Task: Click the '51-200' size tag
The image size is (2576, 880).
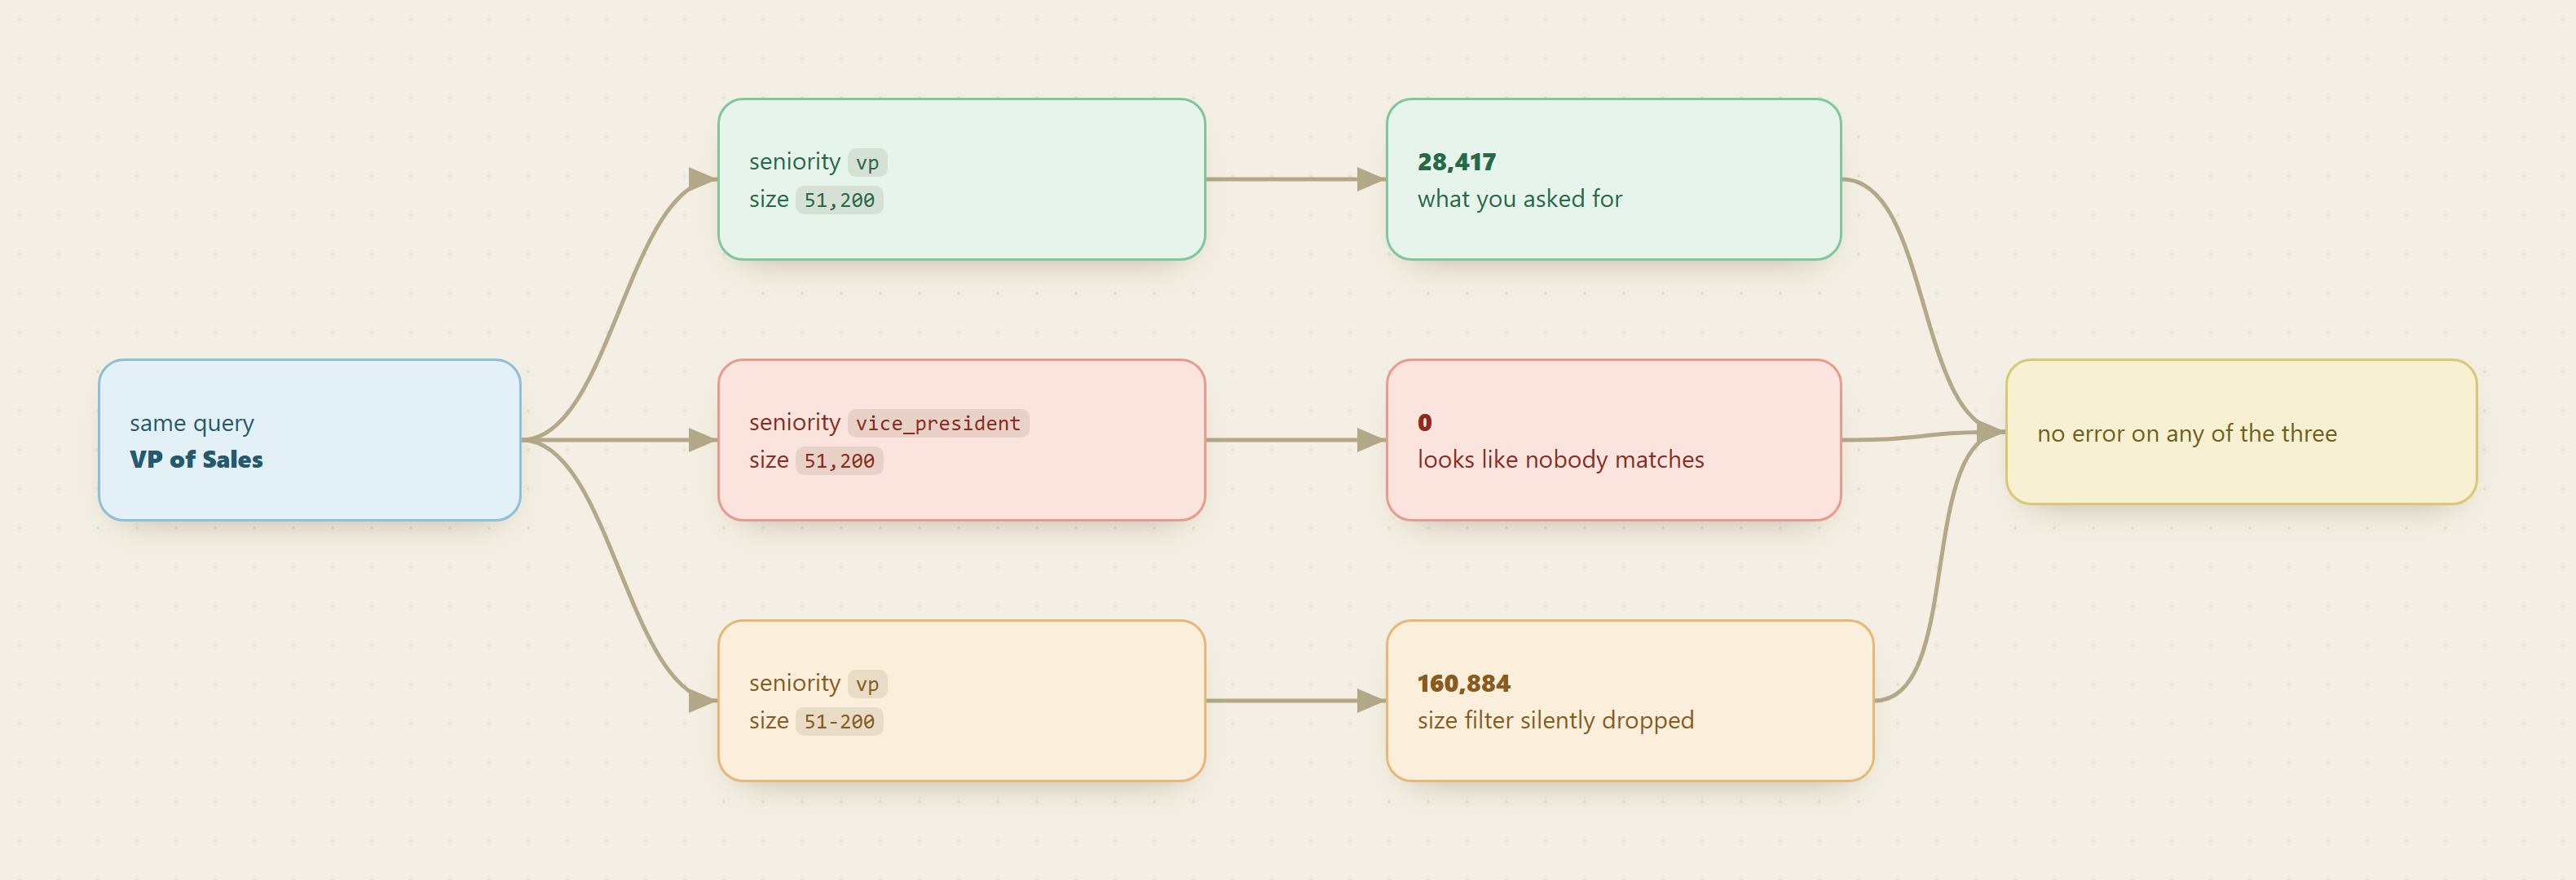Action: tap(839, 721)
